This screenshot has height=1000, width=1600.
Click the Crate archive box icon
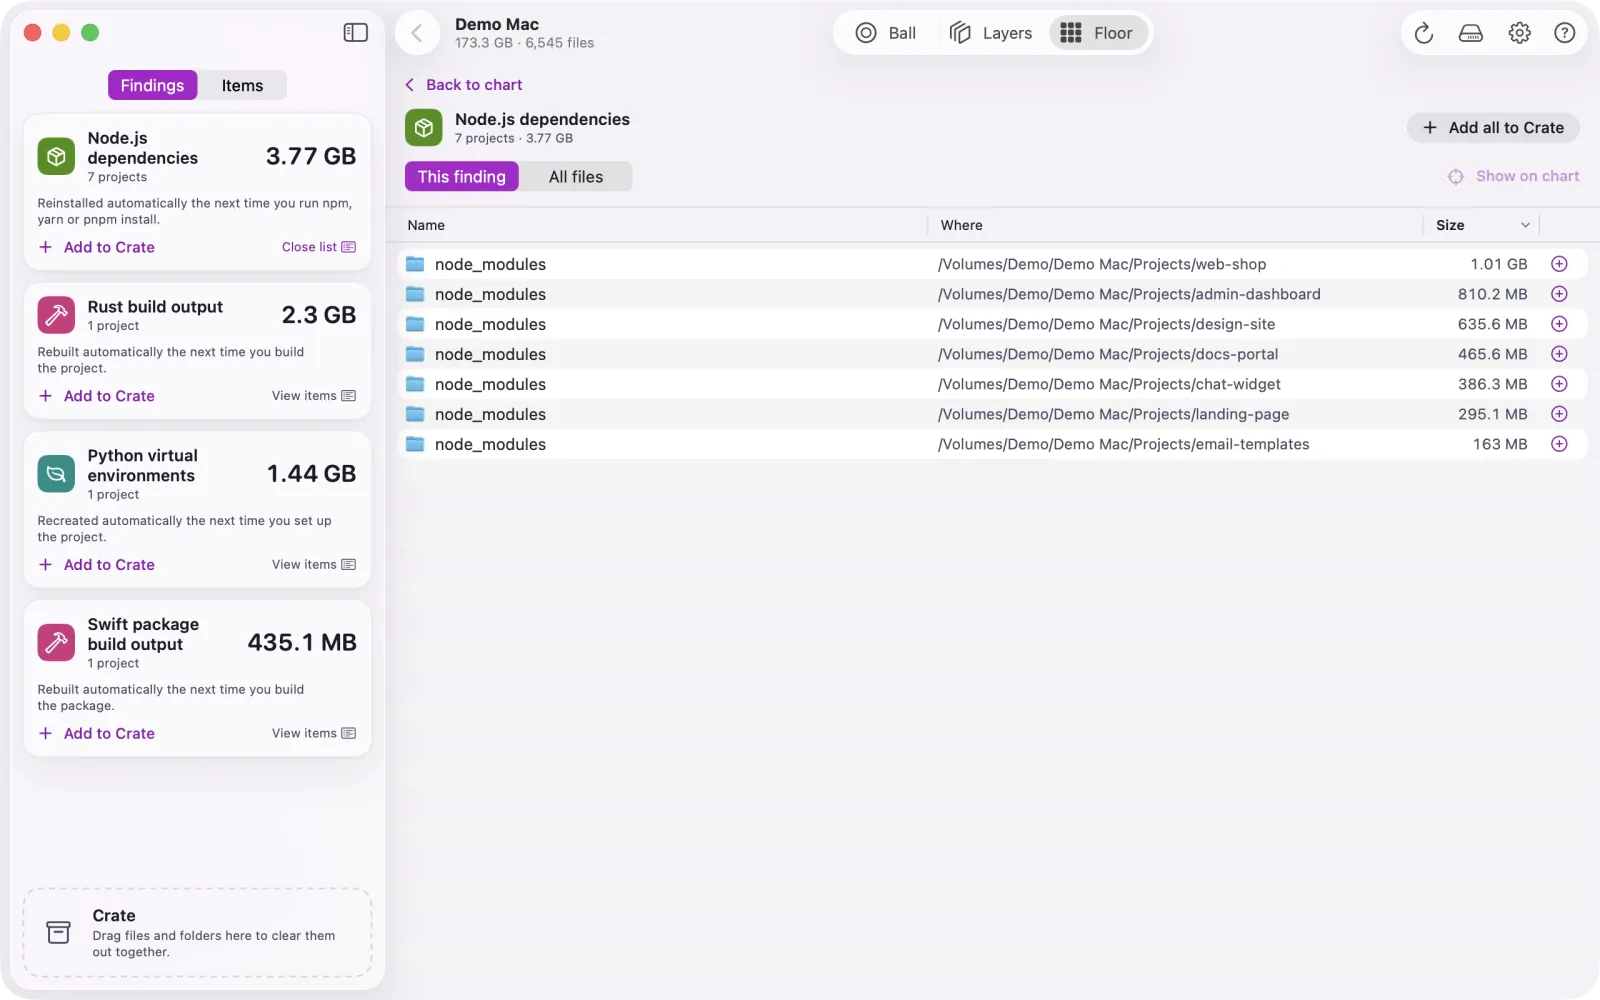tap(59, 932)
